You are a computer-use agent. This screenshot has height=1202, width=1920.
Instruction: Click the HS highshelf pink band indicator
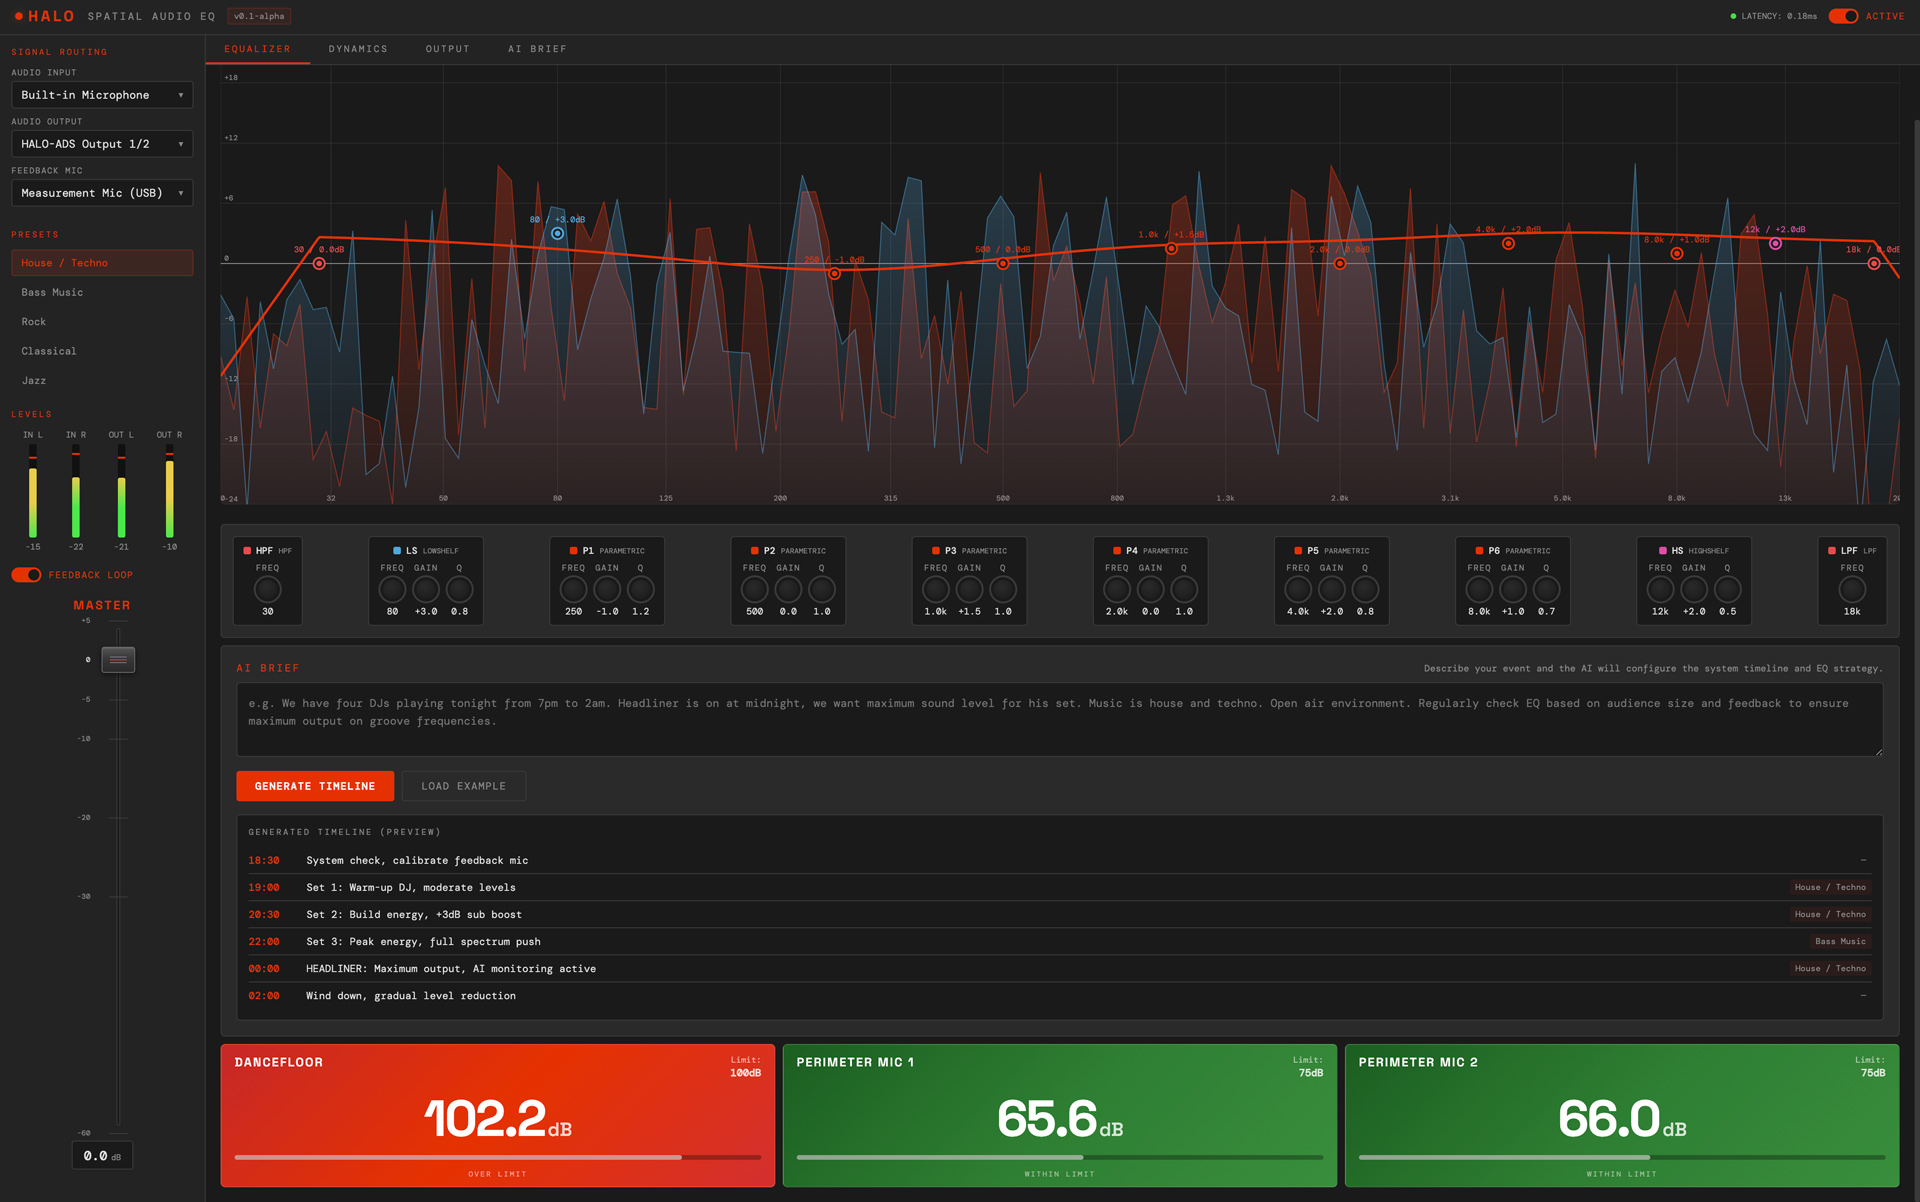click(x=1663, y=551)
